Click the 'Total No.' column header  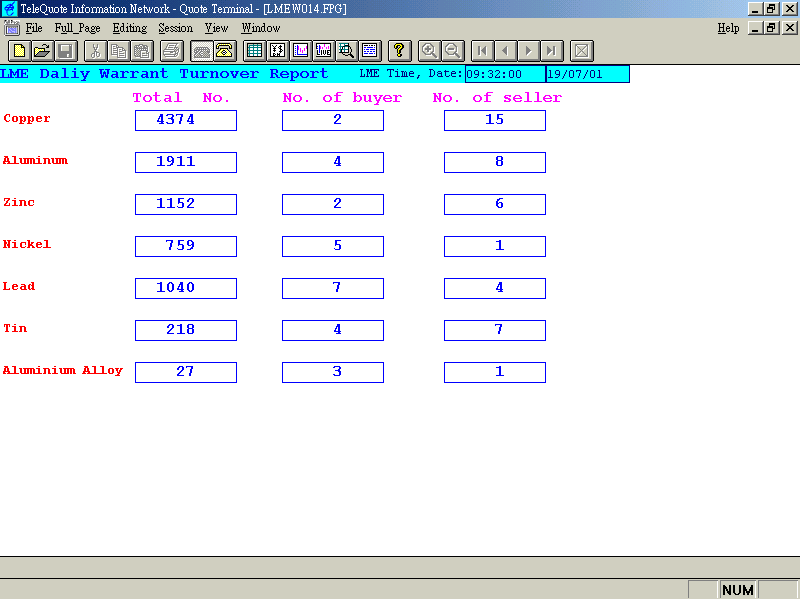pos(181,97)
